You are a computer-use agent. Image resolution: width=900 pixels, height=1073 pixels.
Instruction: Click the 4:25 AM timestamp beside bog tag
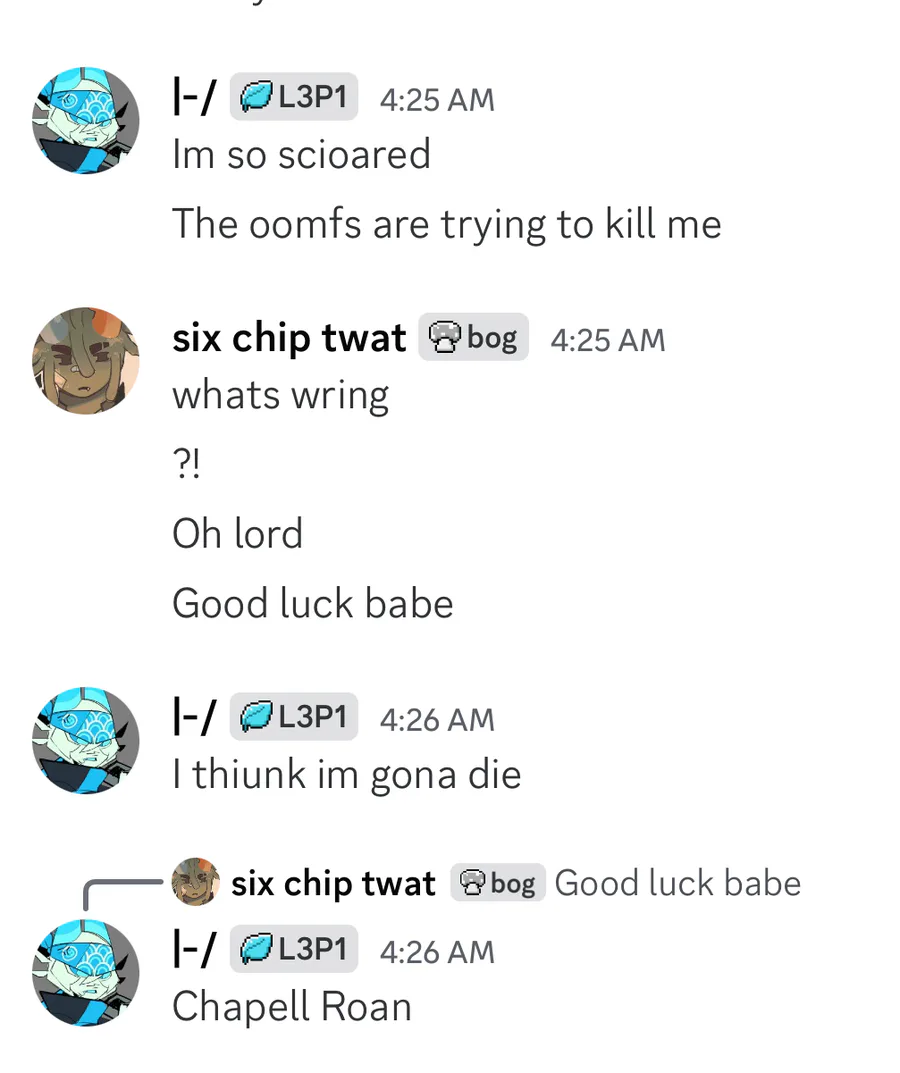pyautogui.click(x=608, y=340)
